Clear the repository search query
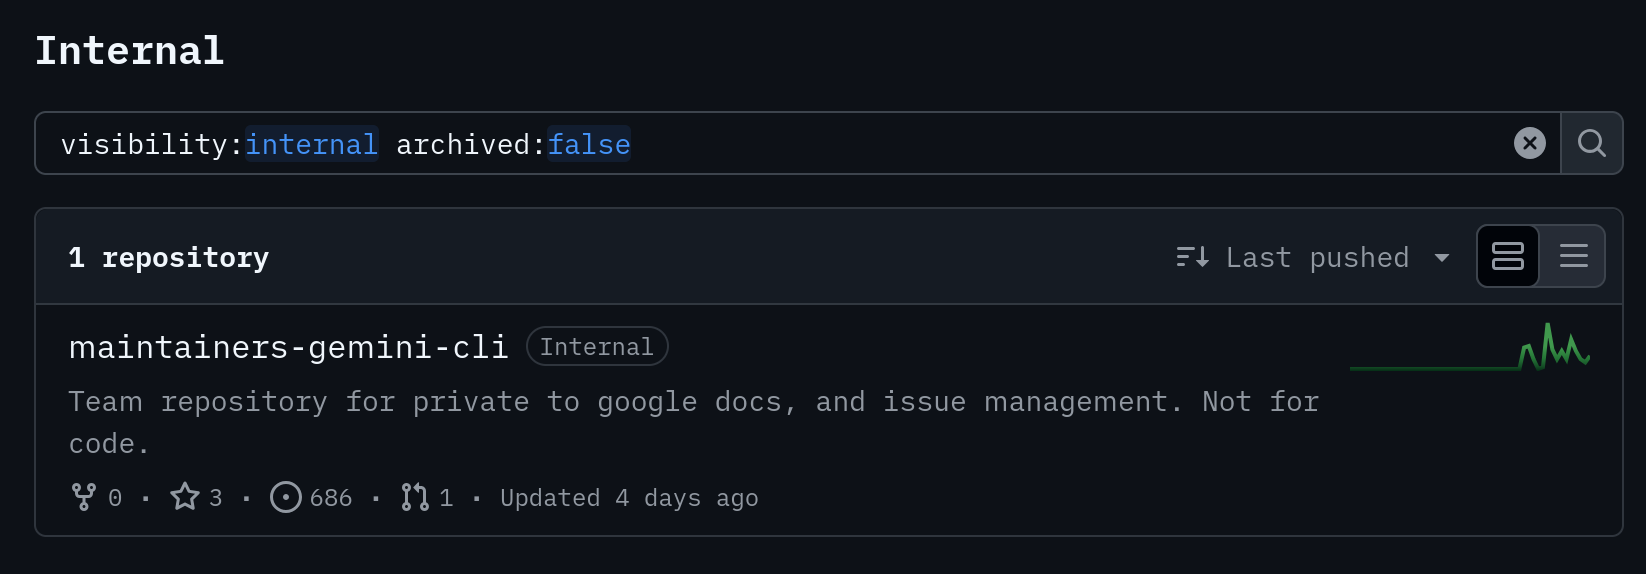1646x574 pixels. click(x=1529, y=144)
